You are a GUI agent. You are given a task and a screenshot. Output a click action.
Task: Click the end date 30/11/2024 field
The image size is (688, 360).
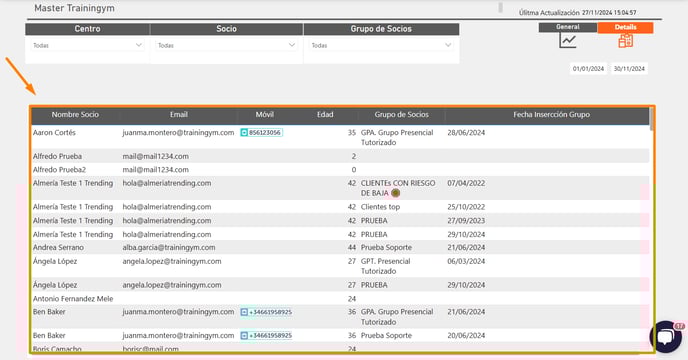click(629, 68)
